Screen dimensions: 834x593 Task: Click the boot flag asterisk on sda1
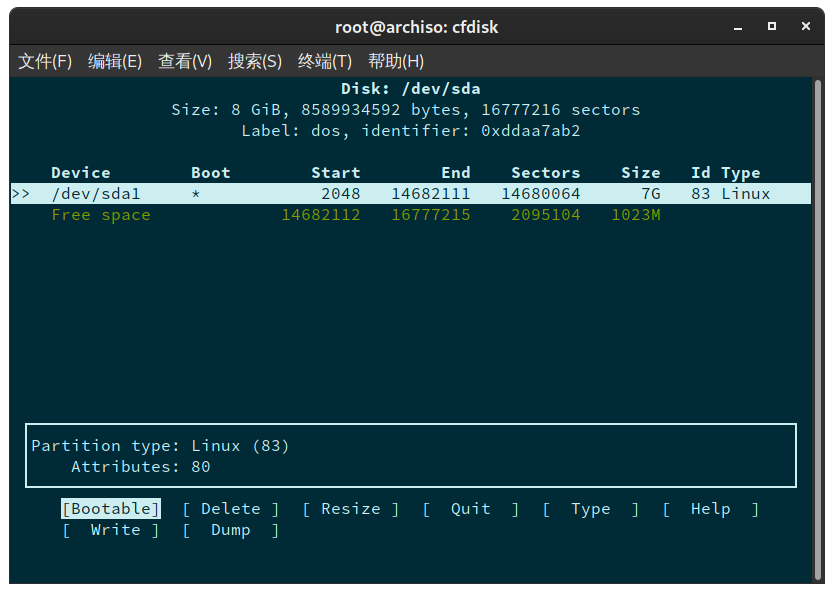pyautogui.click(x=196, y=193)
